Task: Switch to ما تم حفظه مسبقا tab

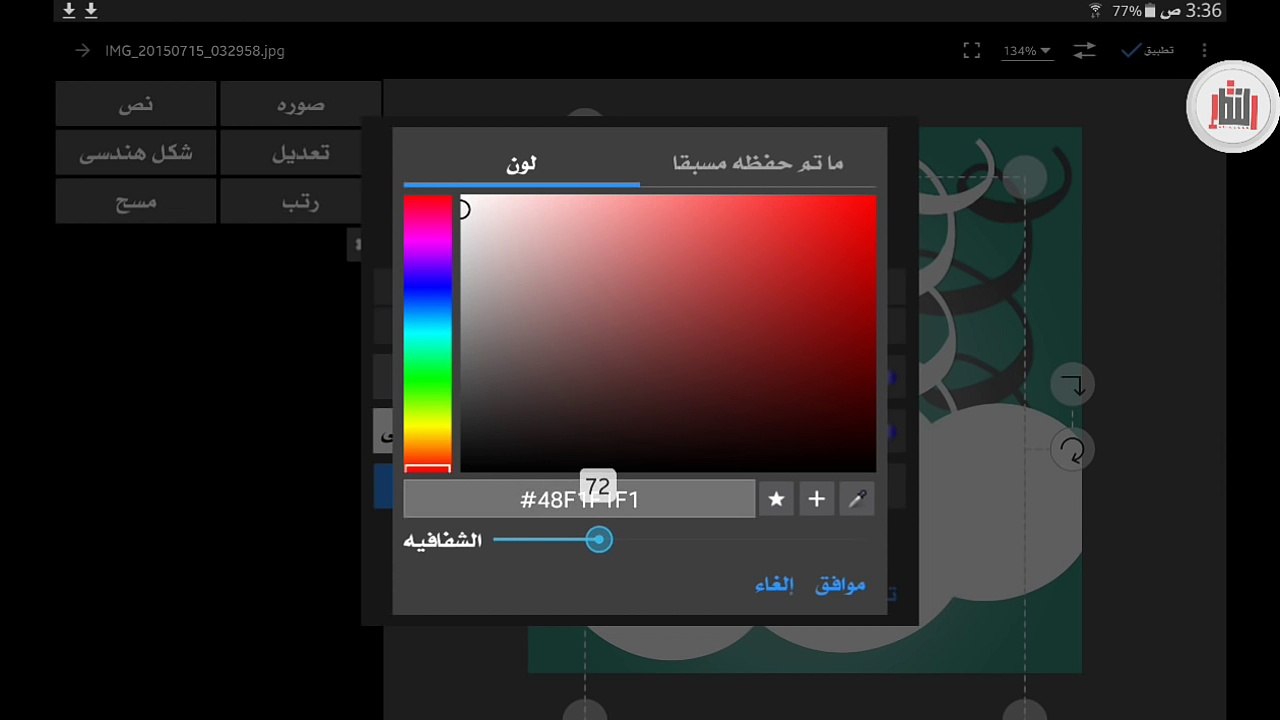Action: (758, 163)
